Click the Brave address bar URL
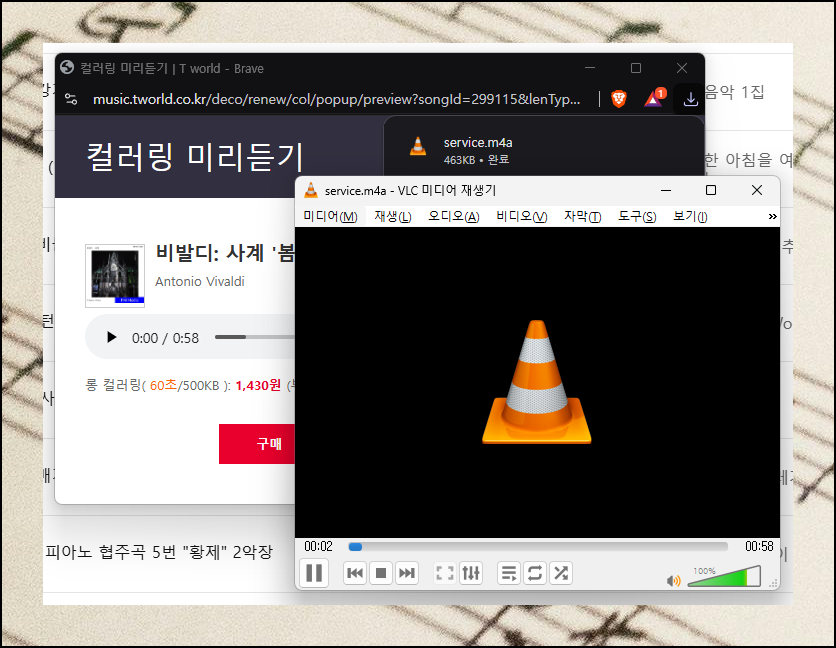This screenshot has height=648, width=836. coord(336,99)
